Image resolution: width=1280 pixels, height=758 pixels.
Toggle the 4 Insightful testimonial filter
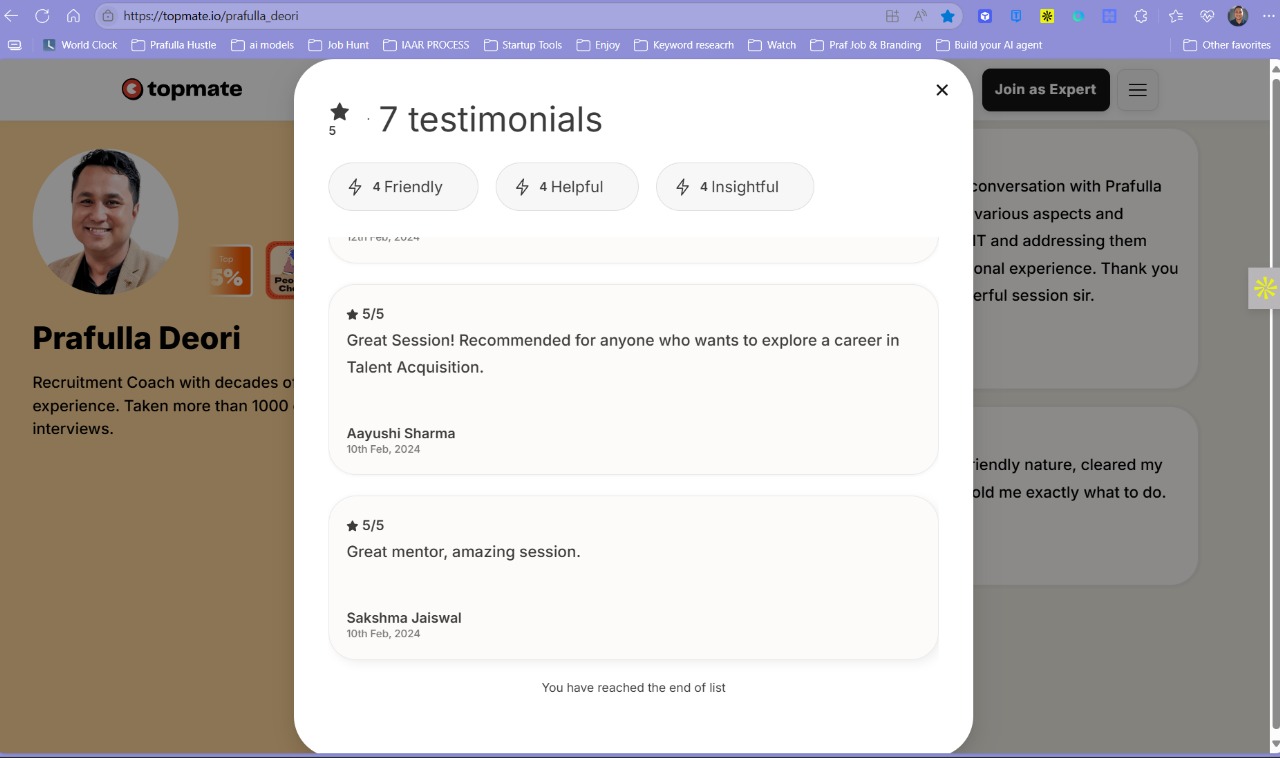734,186
